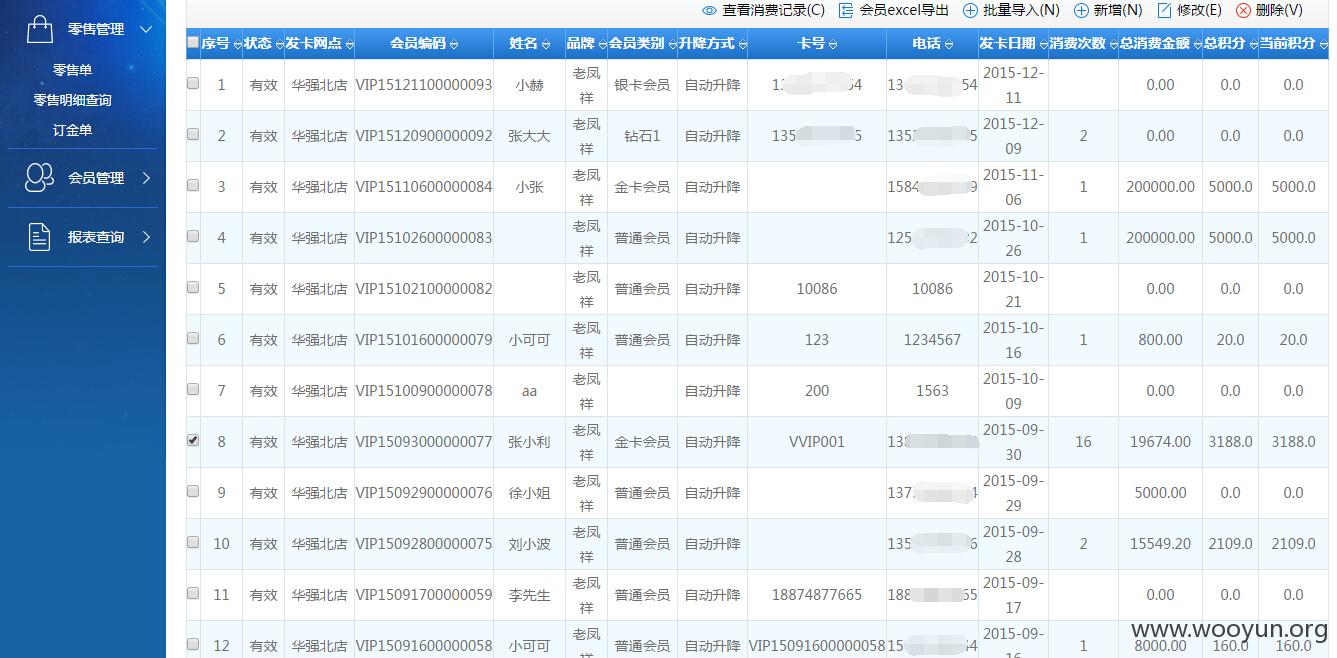Expand the 报表查询 menu chevron
This screenshot has width=1337, height=658.
coord(146,237)
